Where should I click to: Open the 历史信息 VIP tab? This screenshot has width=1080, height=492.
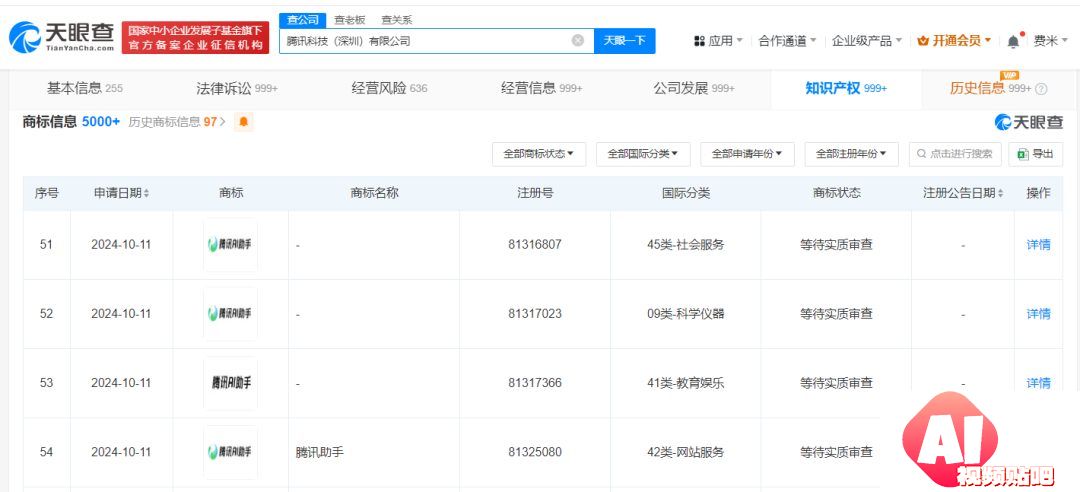point(990,88)
